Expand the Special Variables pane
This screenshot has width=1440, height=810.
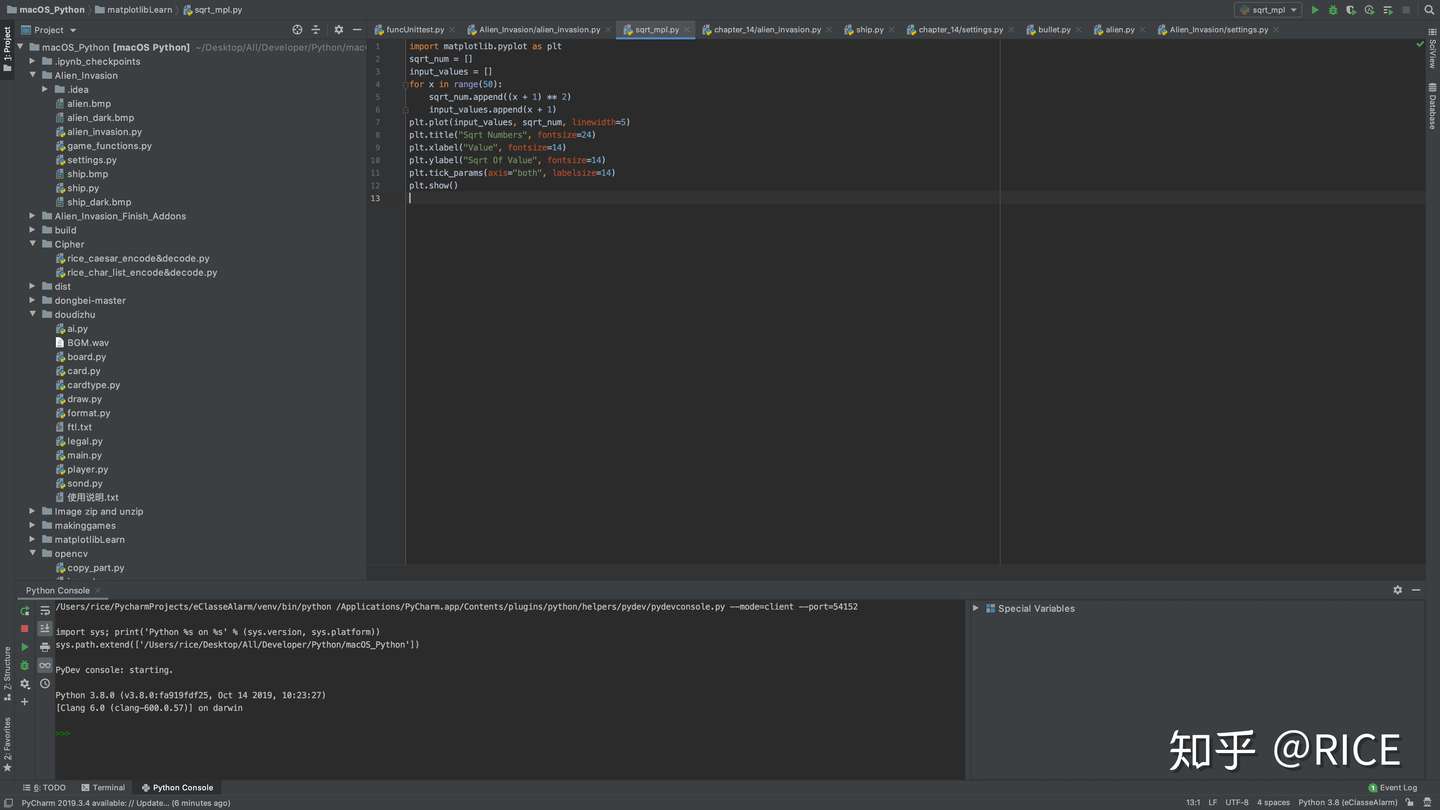point(975,608)
